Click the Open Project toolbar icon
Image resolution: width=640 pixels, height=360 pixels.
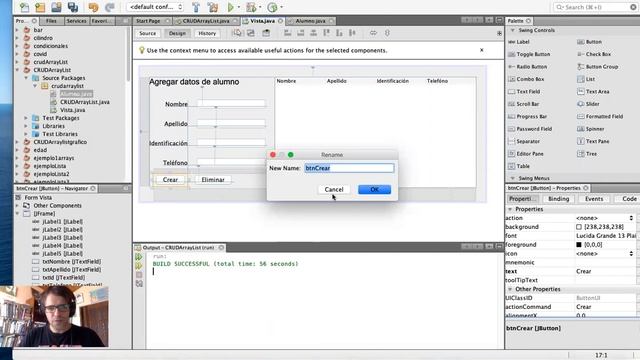[x=56, y=7]
